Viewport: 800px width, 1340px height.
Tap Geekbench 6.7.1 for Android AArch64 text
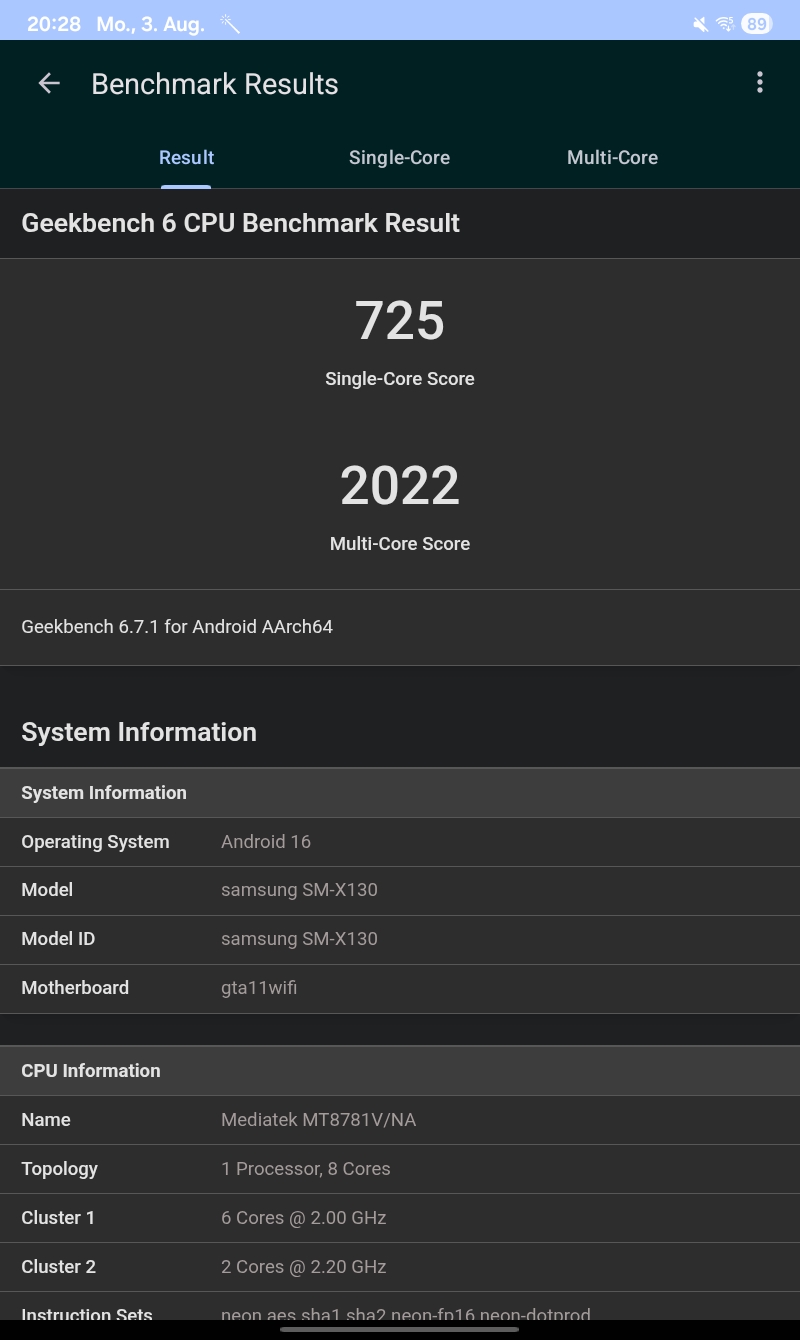pos(177,627)
